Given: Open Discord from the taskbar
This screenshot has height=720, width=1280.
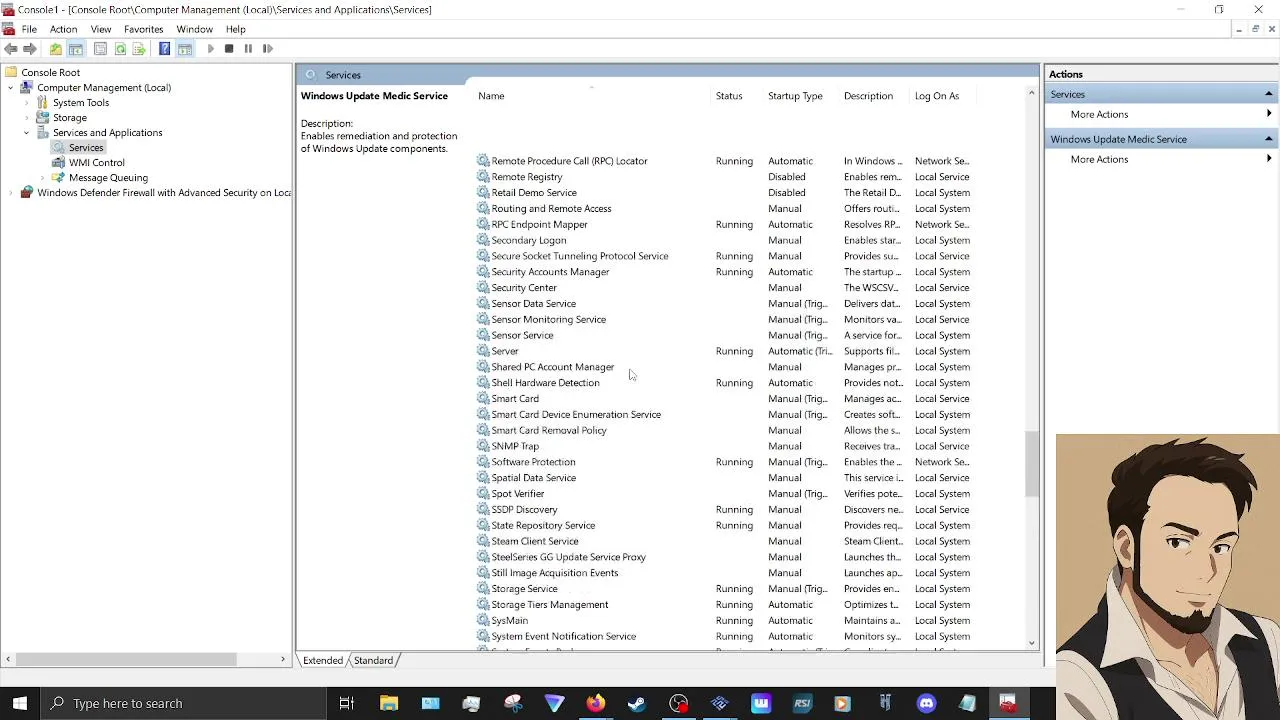Looking at the screenshot, I should pyautogui.click(x=926, y=703).
